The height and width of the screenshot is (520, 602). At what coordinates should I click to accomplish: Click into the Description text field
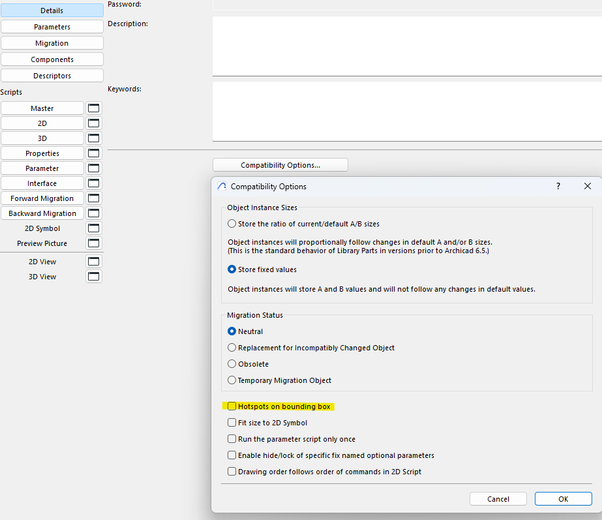[407, 46]
